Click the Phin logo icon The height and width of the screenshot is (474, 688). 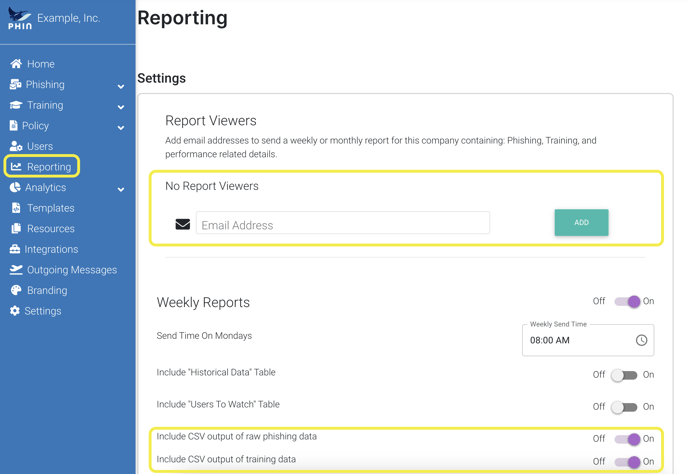(x=20, y=19)
